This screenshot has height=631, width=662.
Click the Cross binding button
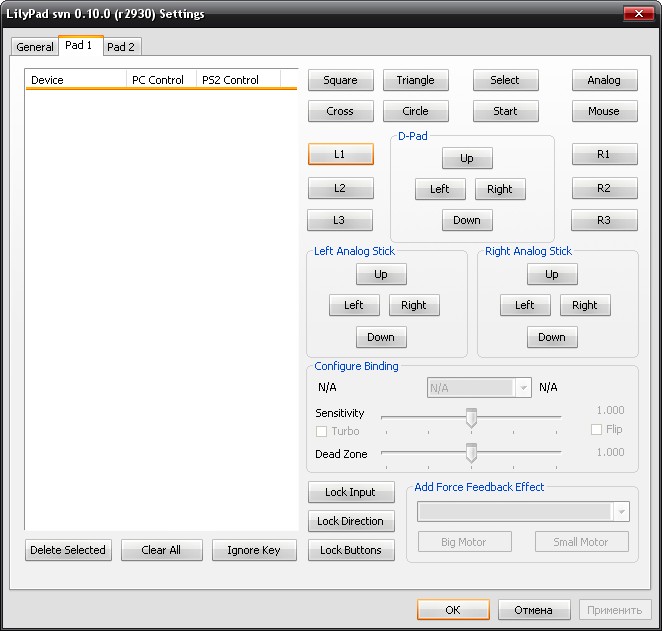[341, 111]
